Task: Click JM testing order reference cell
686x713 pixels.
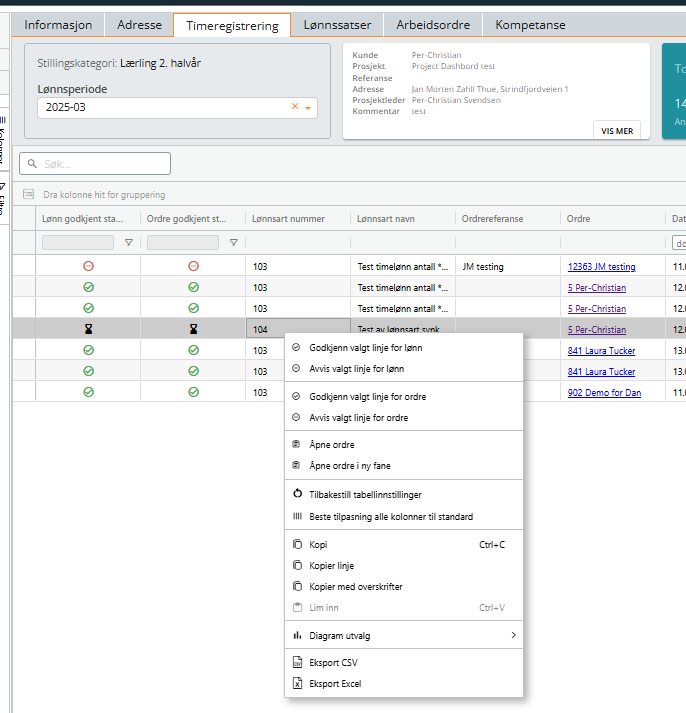Action: tap(508, 266)
